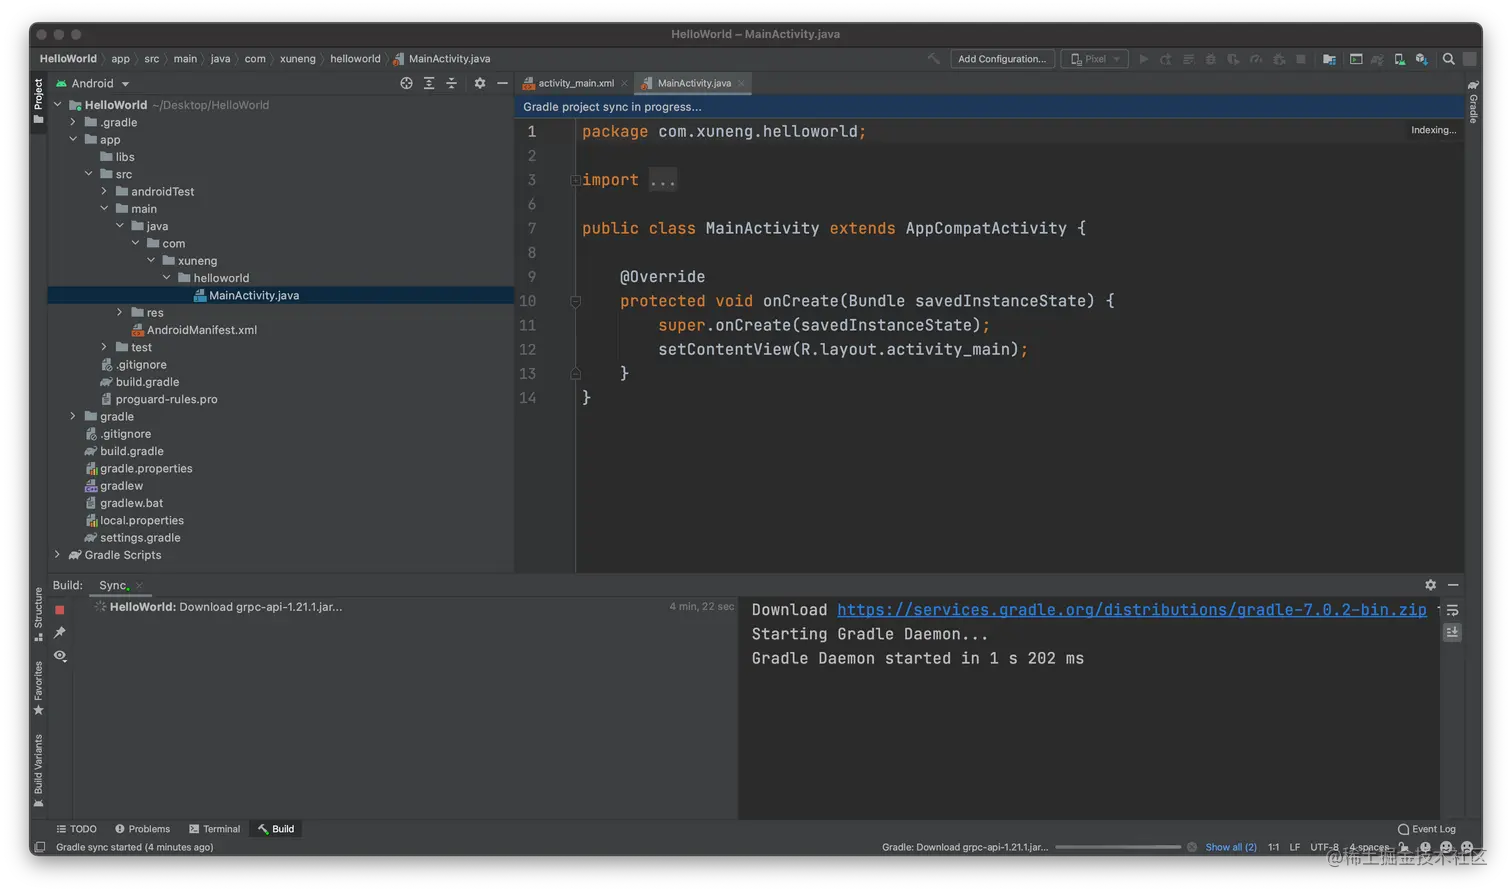Click select opened file target icon
Image resolution: width=1512 pixels, height=892 pixels.
[406, 83]
